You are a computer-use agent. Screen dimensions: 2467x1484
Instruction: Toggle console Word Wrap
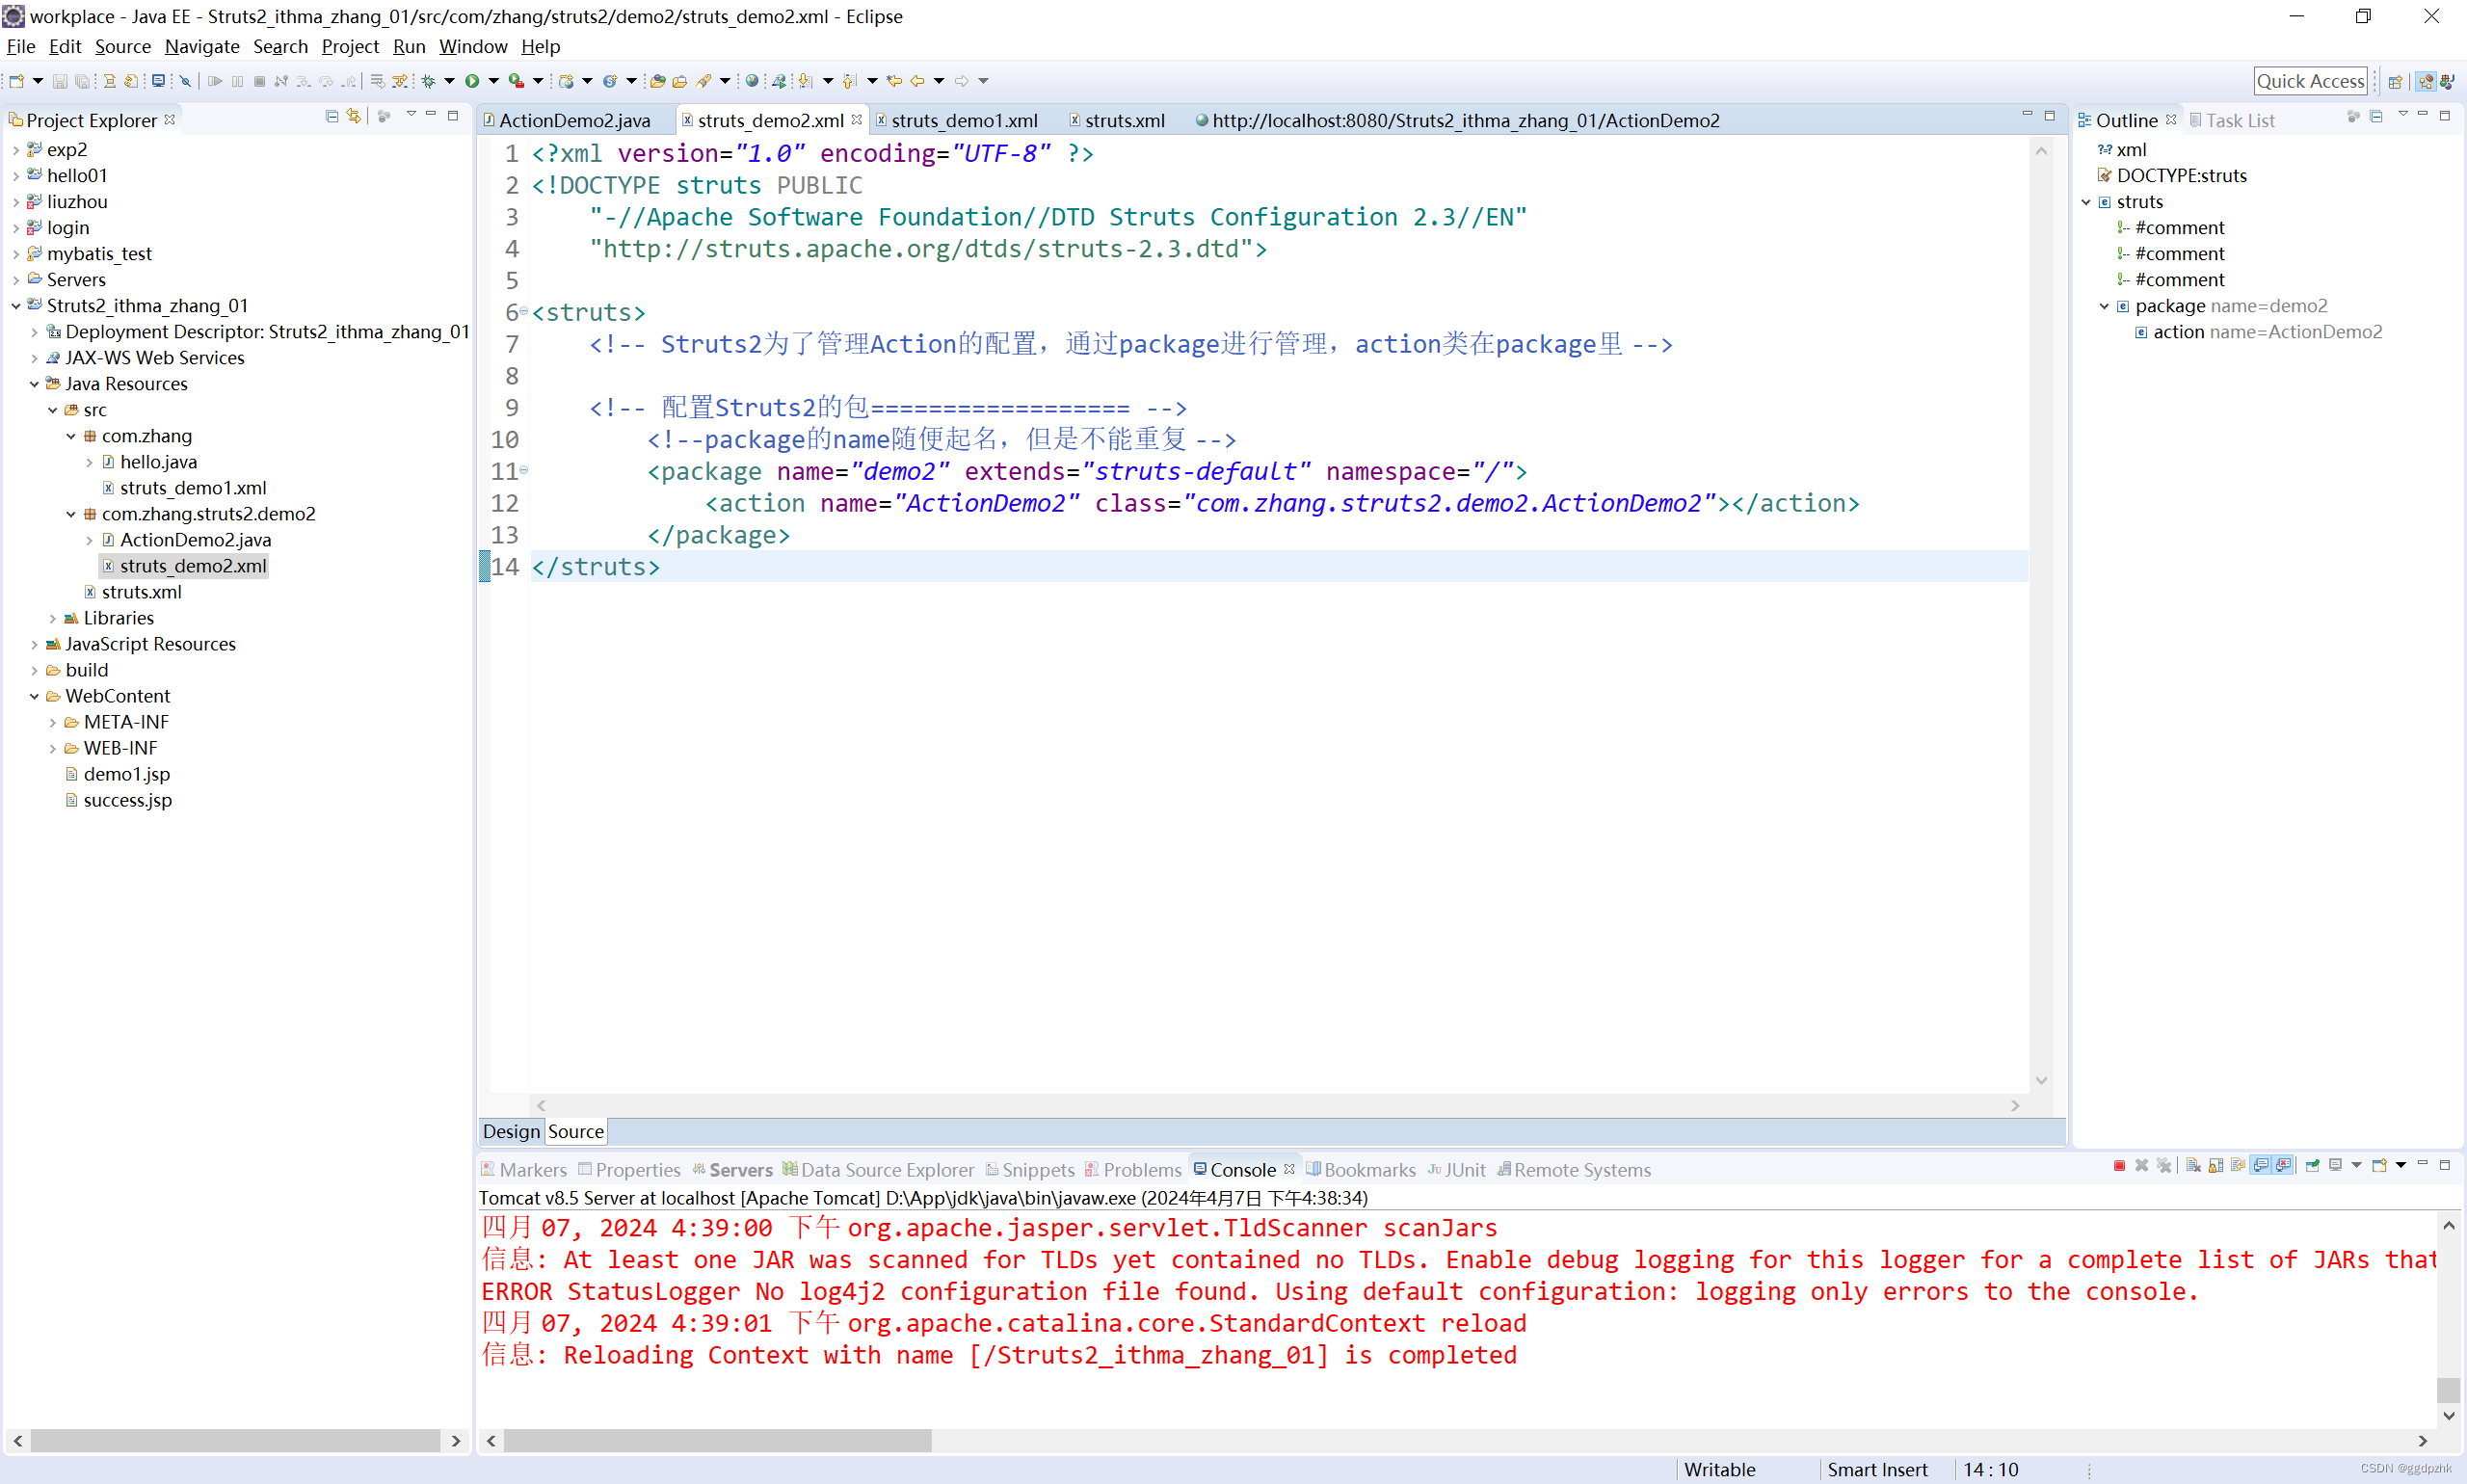(2238, 1165)
